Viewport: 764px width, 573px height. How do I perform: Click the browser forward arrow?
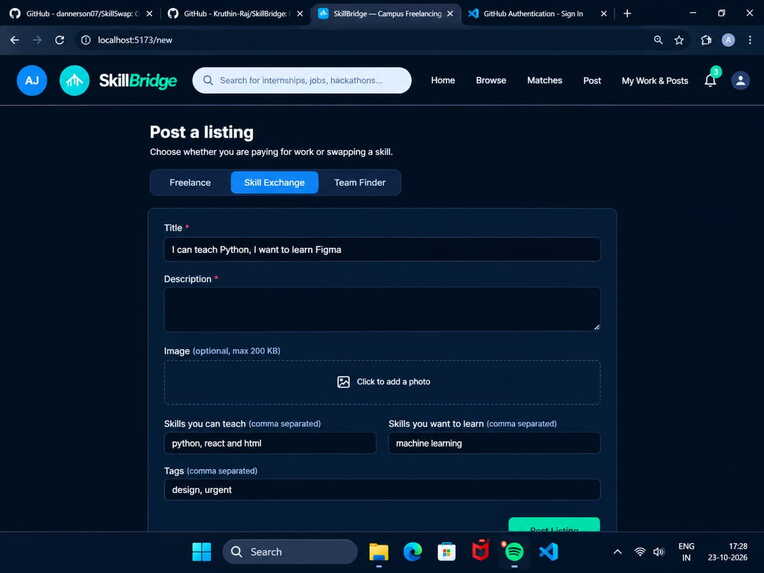37,40
